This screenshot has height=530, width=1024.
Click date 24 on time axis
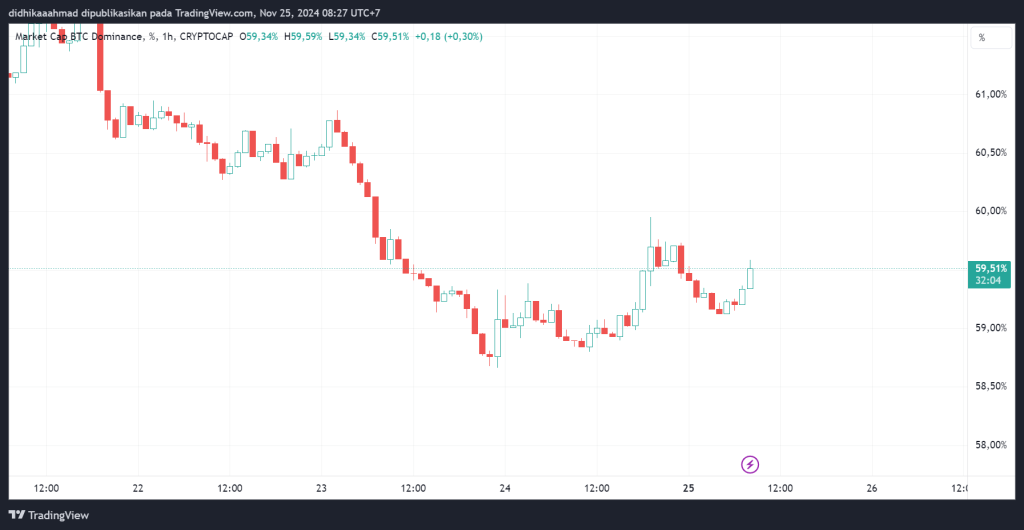(x=505, y=488)
